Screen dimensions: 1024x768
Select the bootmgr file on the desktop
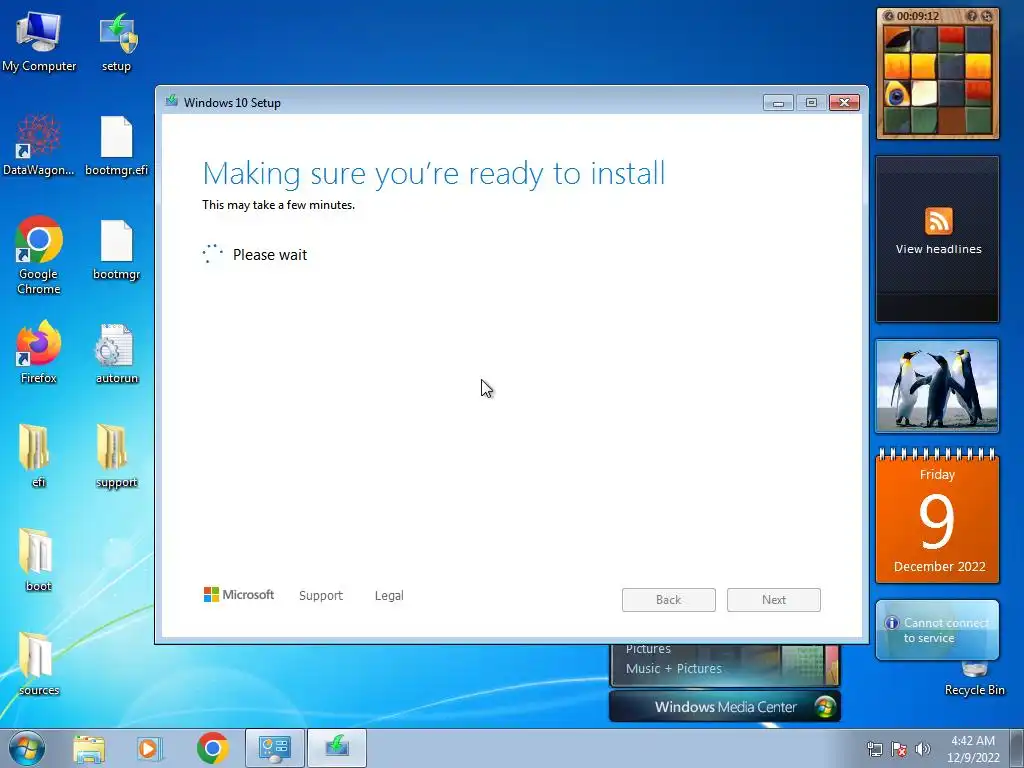pos(116,249)
